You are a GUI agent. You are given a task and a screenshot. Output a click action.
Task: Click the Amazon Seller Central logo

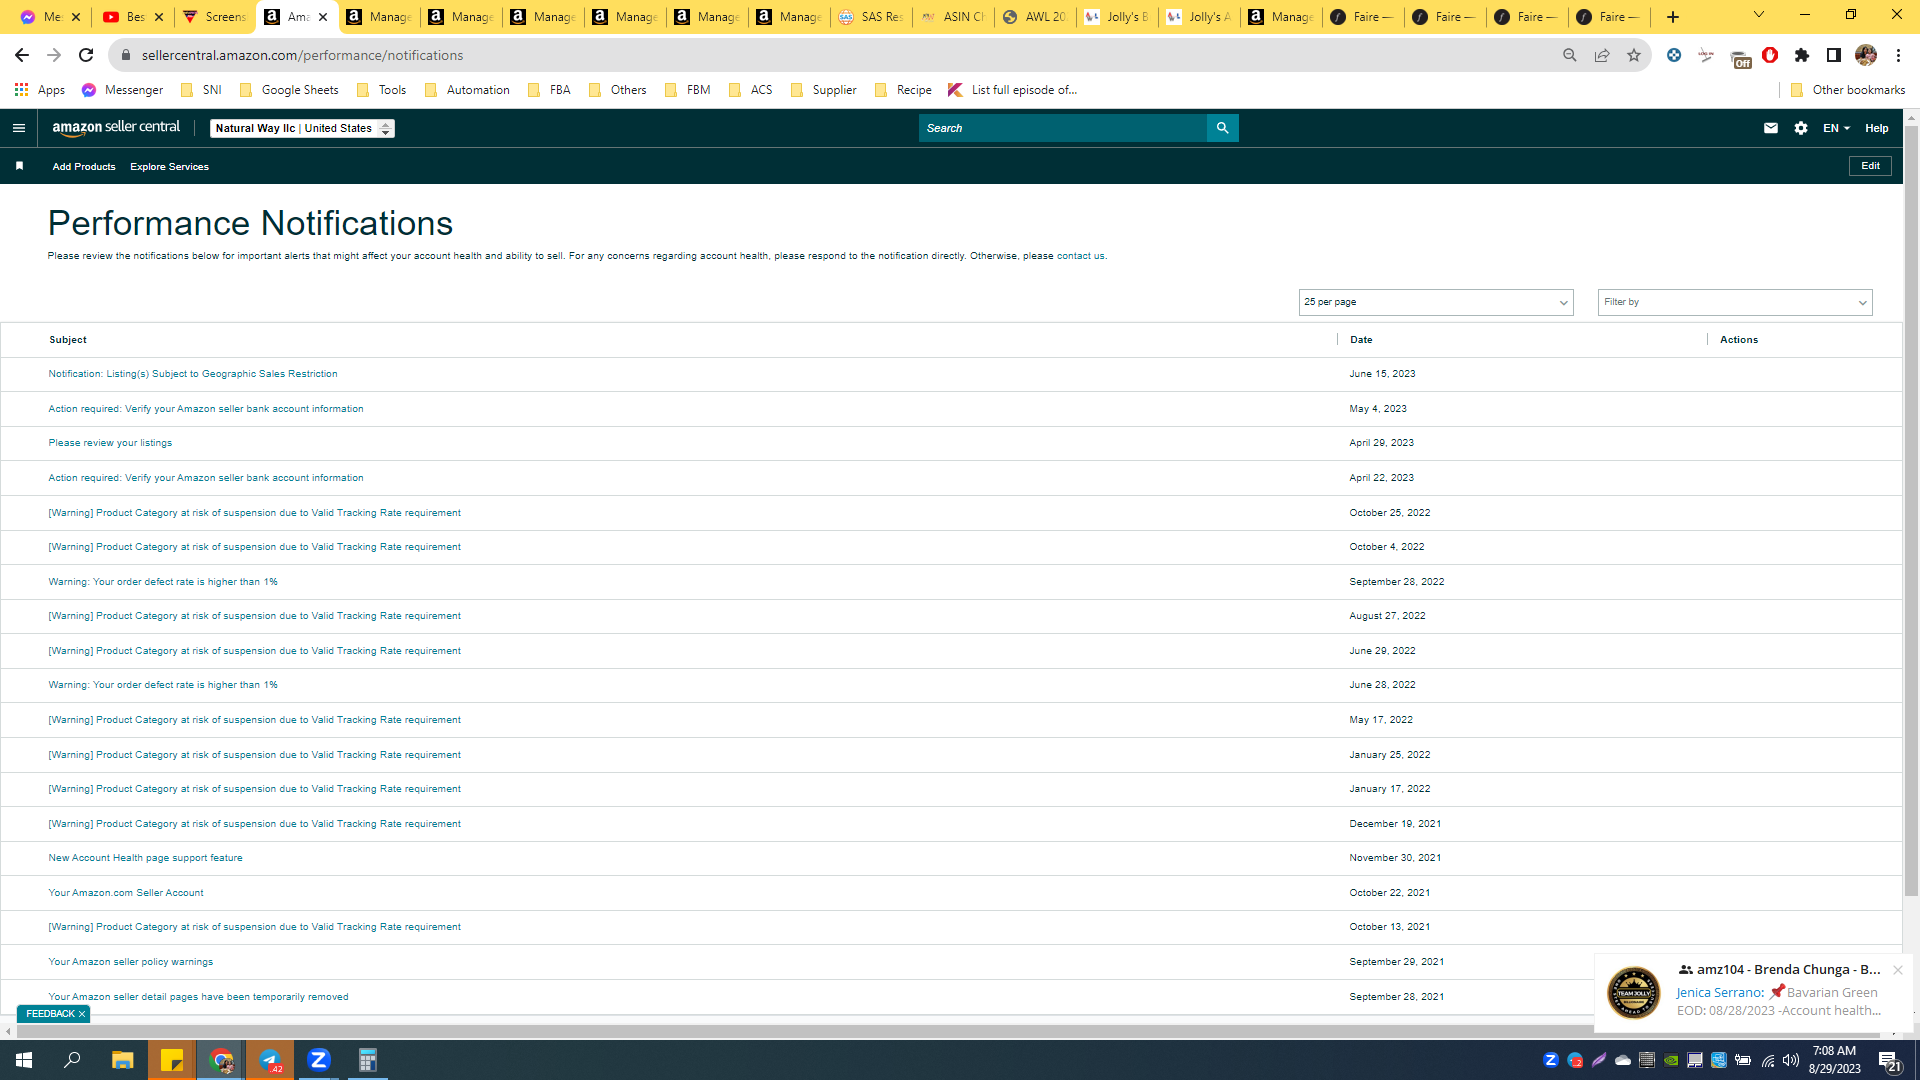click(116, 128)
